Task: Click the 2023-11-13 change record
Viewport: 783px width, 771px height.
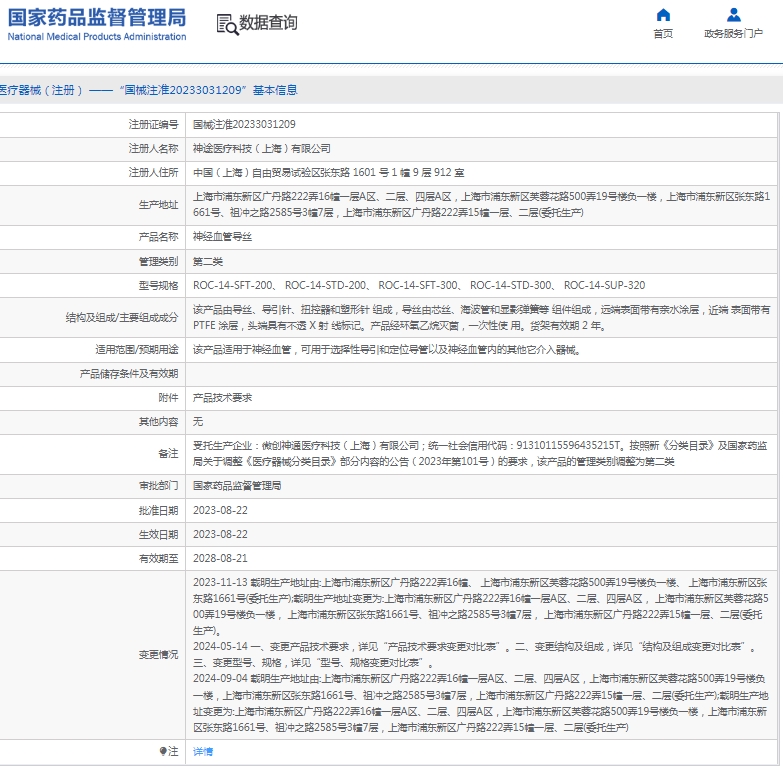Action: (x=480, y=606)
